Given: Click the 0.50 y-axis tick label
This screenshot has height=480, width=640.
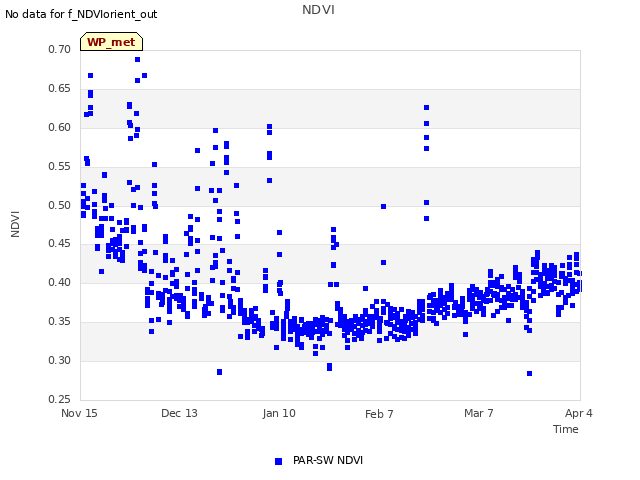Looking at the screenshot, I should (60, 205).
